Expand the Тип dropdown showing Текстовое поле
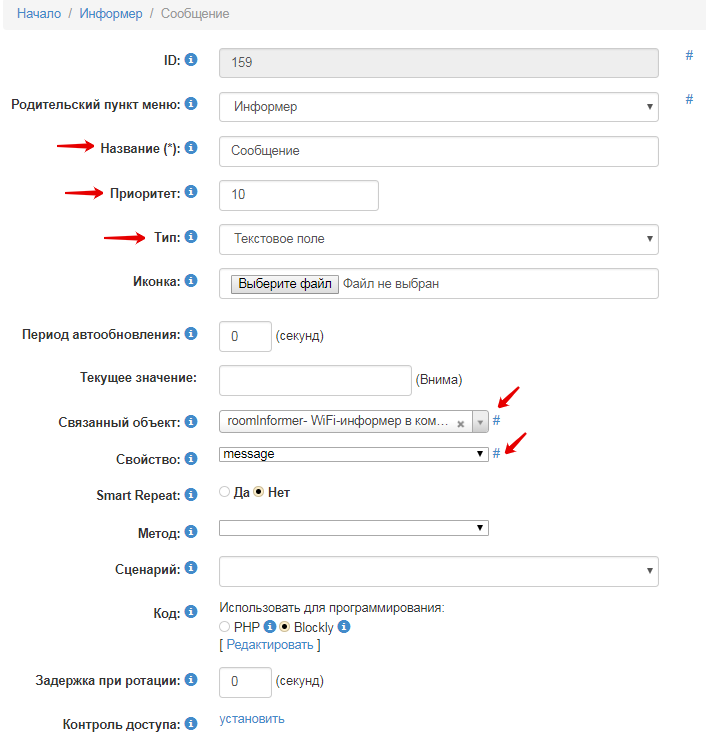Image resolution: width=706 pixels, height=736 pixels. [438, 239]
